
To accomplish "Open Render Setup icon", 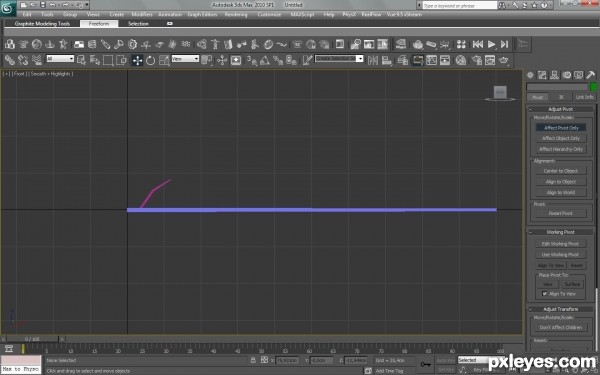I will pyautogui.click(x=477, y=60).
